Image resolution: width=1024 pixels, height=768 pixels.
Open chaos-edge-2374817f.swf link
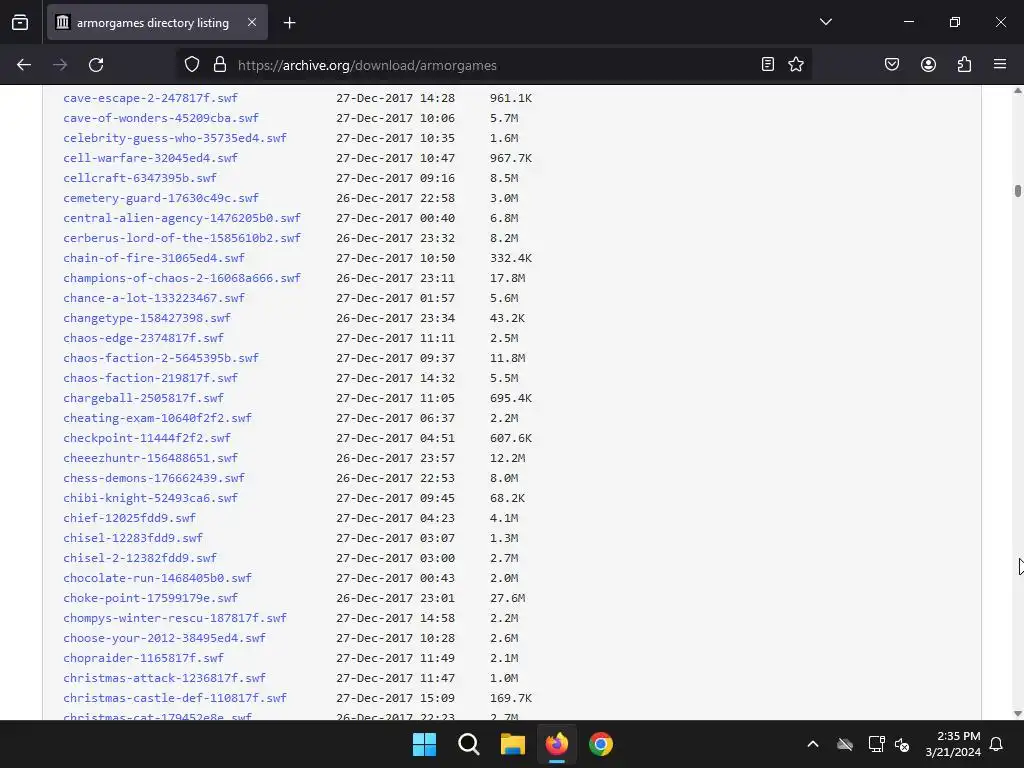(143, 338)
